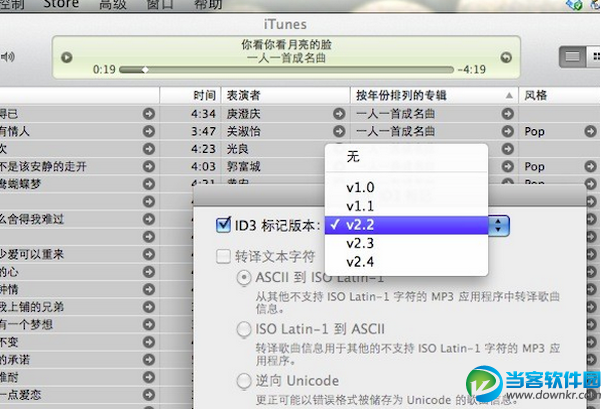Click genre arrow next to Pop in 关淑怡 row
Viewport: 602px width, 409px height.
coord(590,131)
